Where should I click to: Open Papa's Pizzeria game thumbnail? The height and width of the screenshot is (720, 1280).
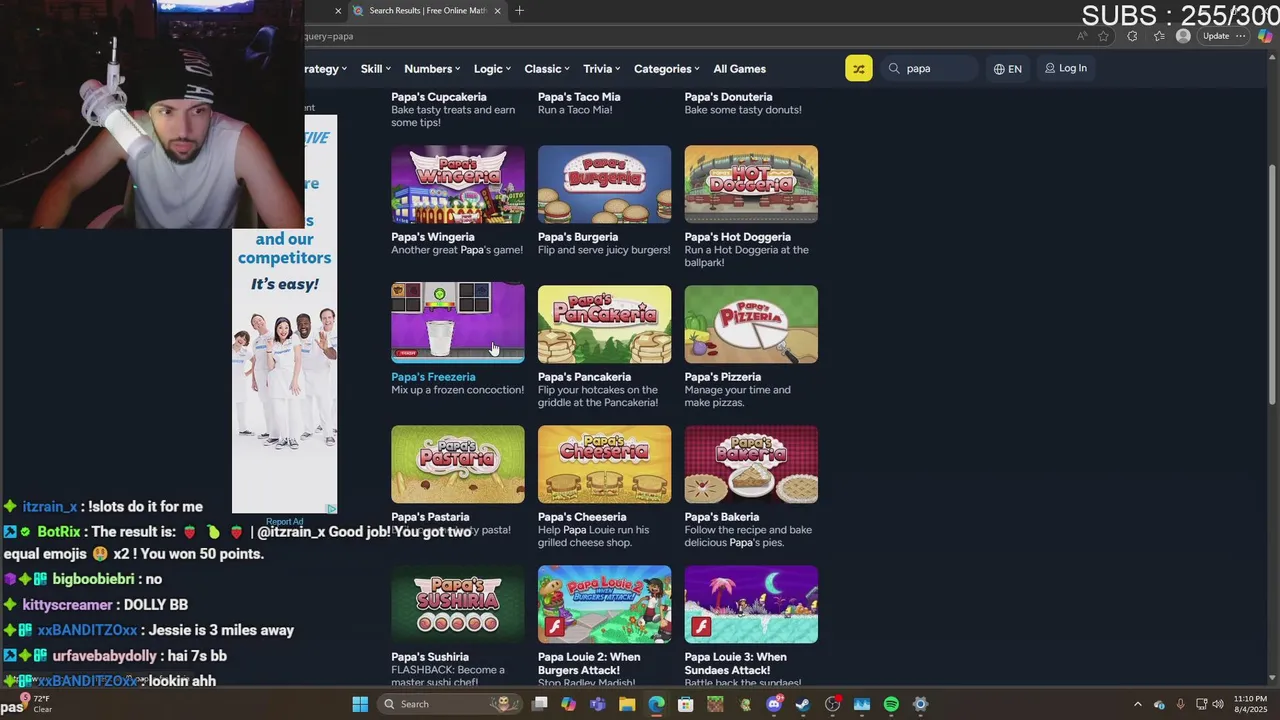pos(751,324)
